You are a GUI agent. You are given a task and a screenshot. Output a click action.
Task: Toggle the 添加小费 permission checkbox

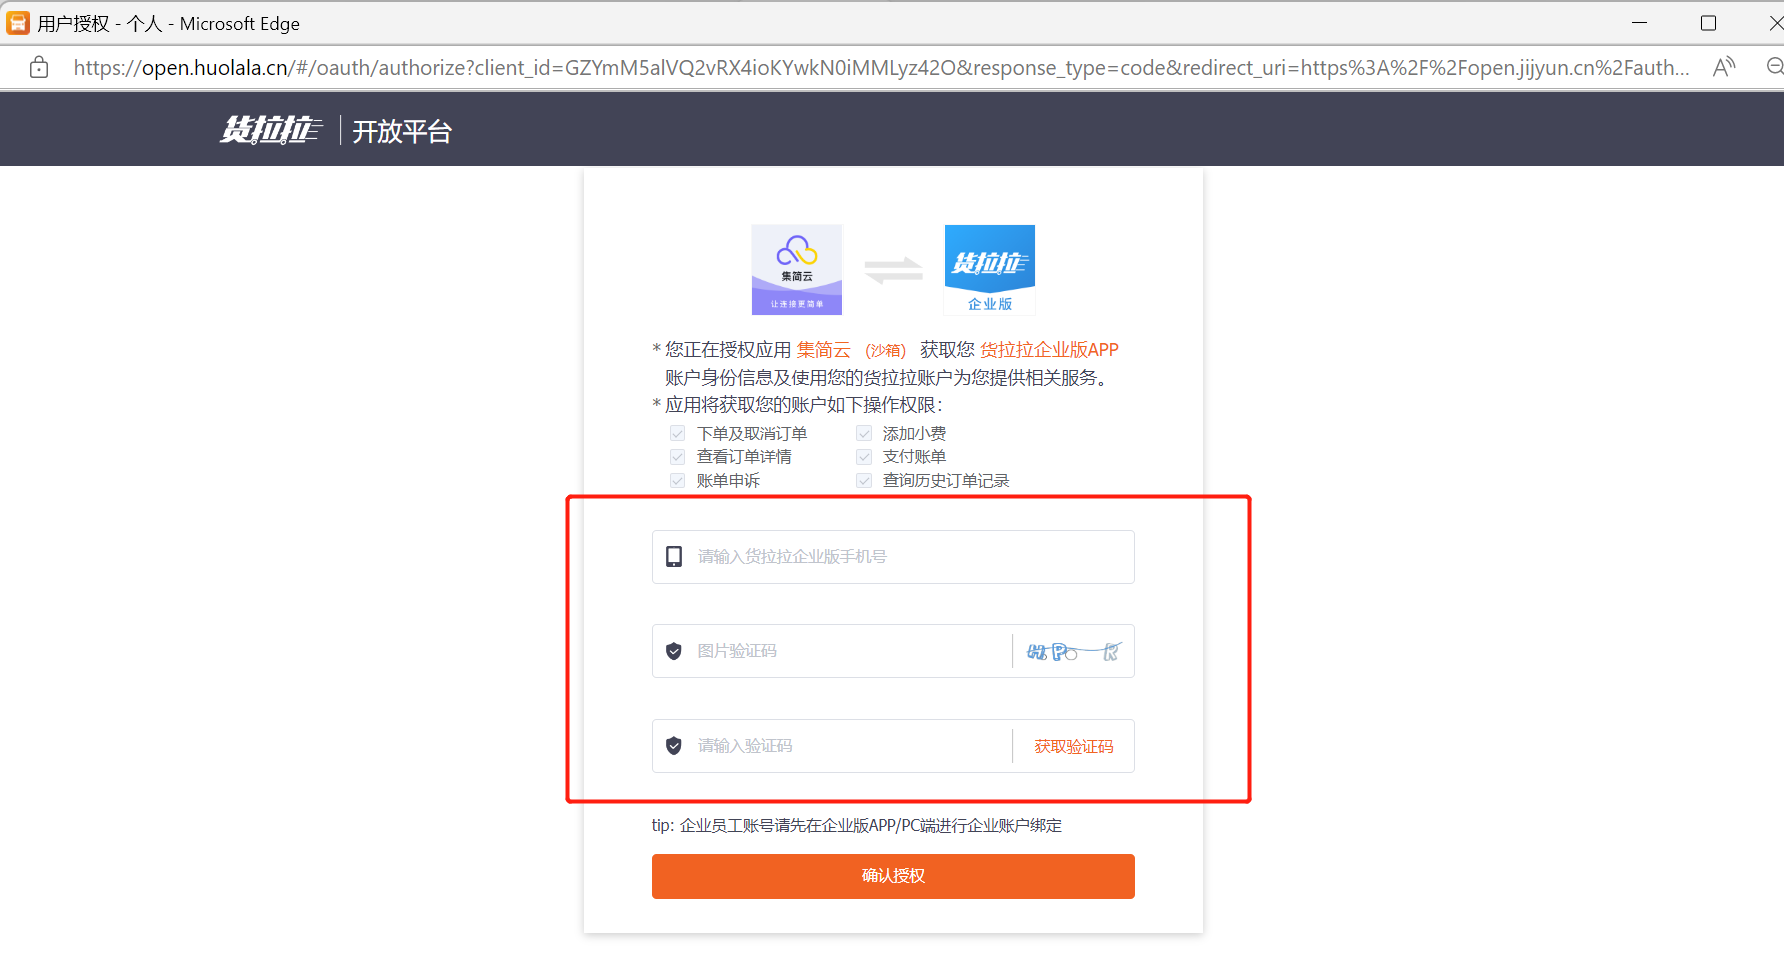coord(863,433)
